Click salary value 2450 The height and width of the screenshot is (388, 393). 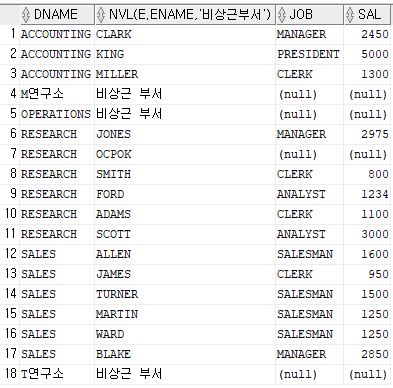pos(375,34)
